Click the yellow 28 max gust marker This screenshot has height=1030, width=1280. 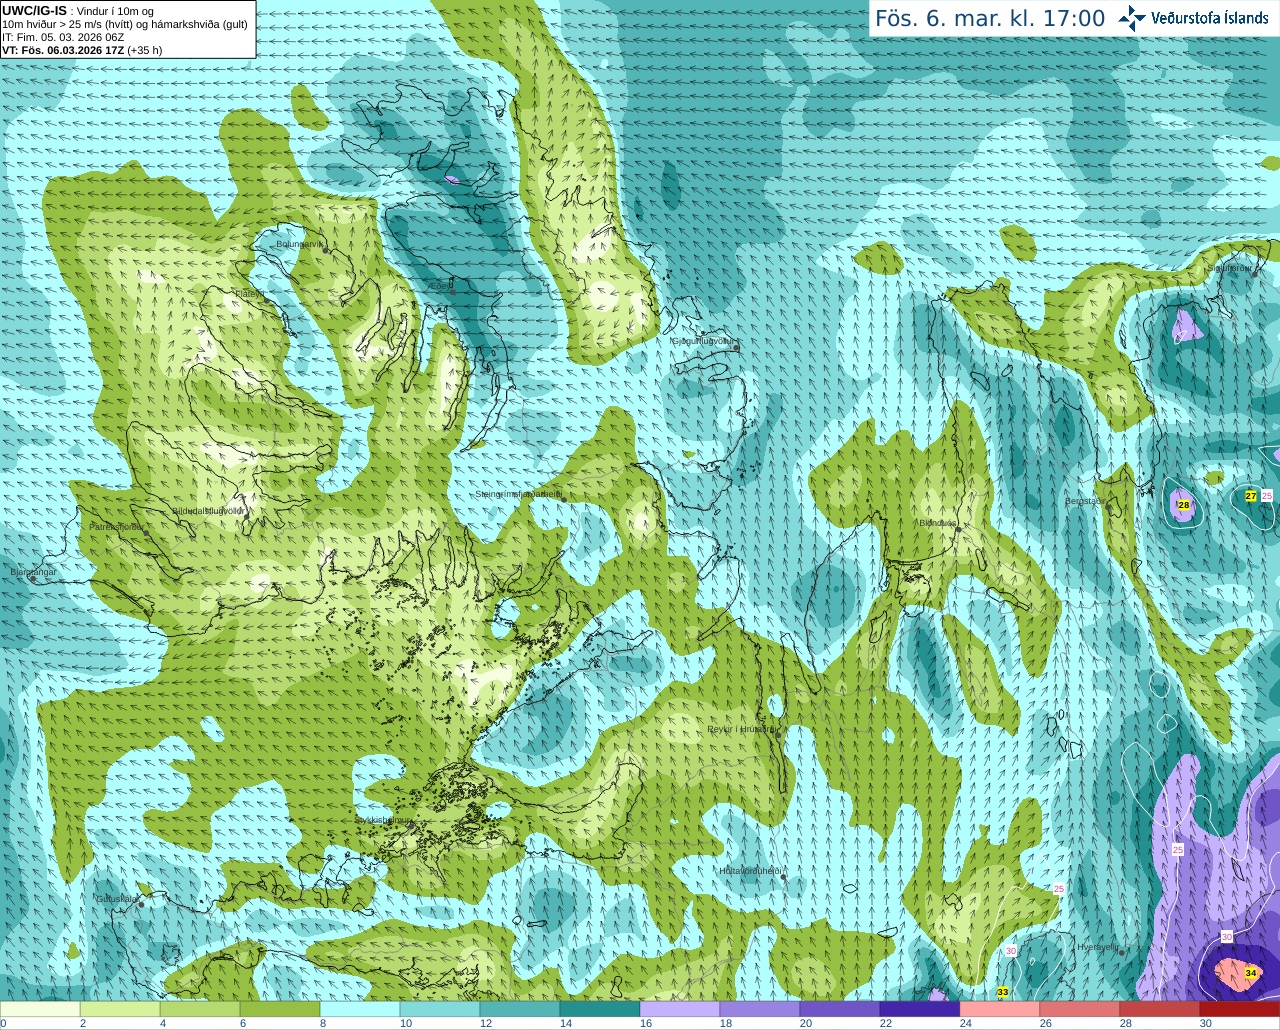click(1184, 506)
